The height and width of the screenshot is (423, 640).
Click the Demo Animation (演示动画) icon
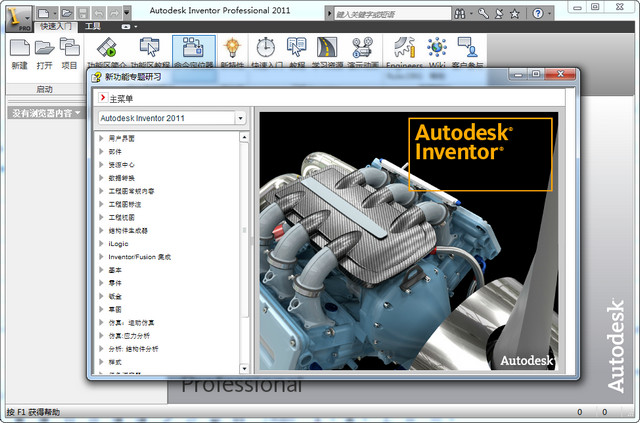point(362,48)
